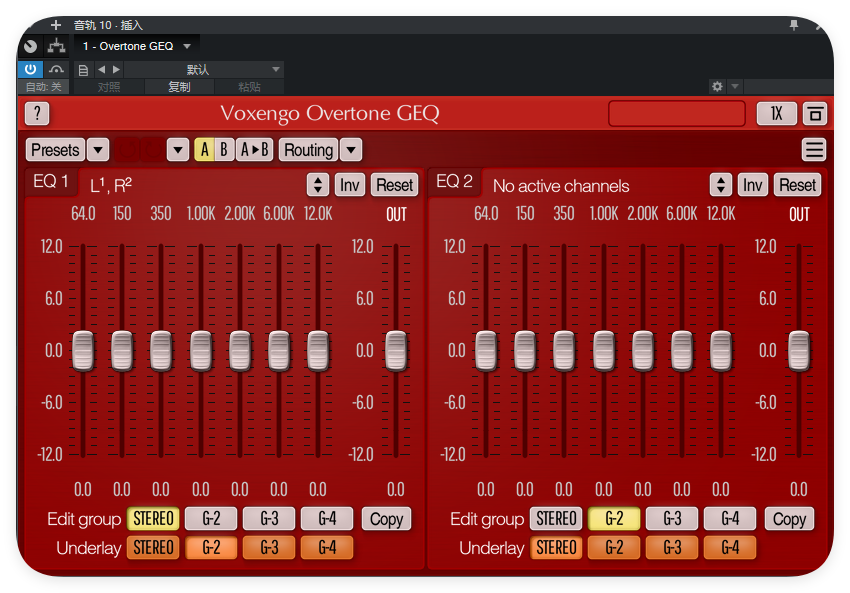Click the 1X oversampling button
850x593 pixels.
click(x=776, y=113)
